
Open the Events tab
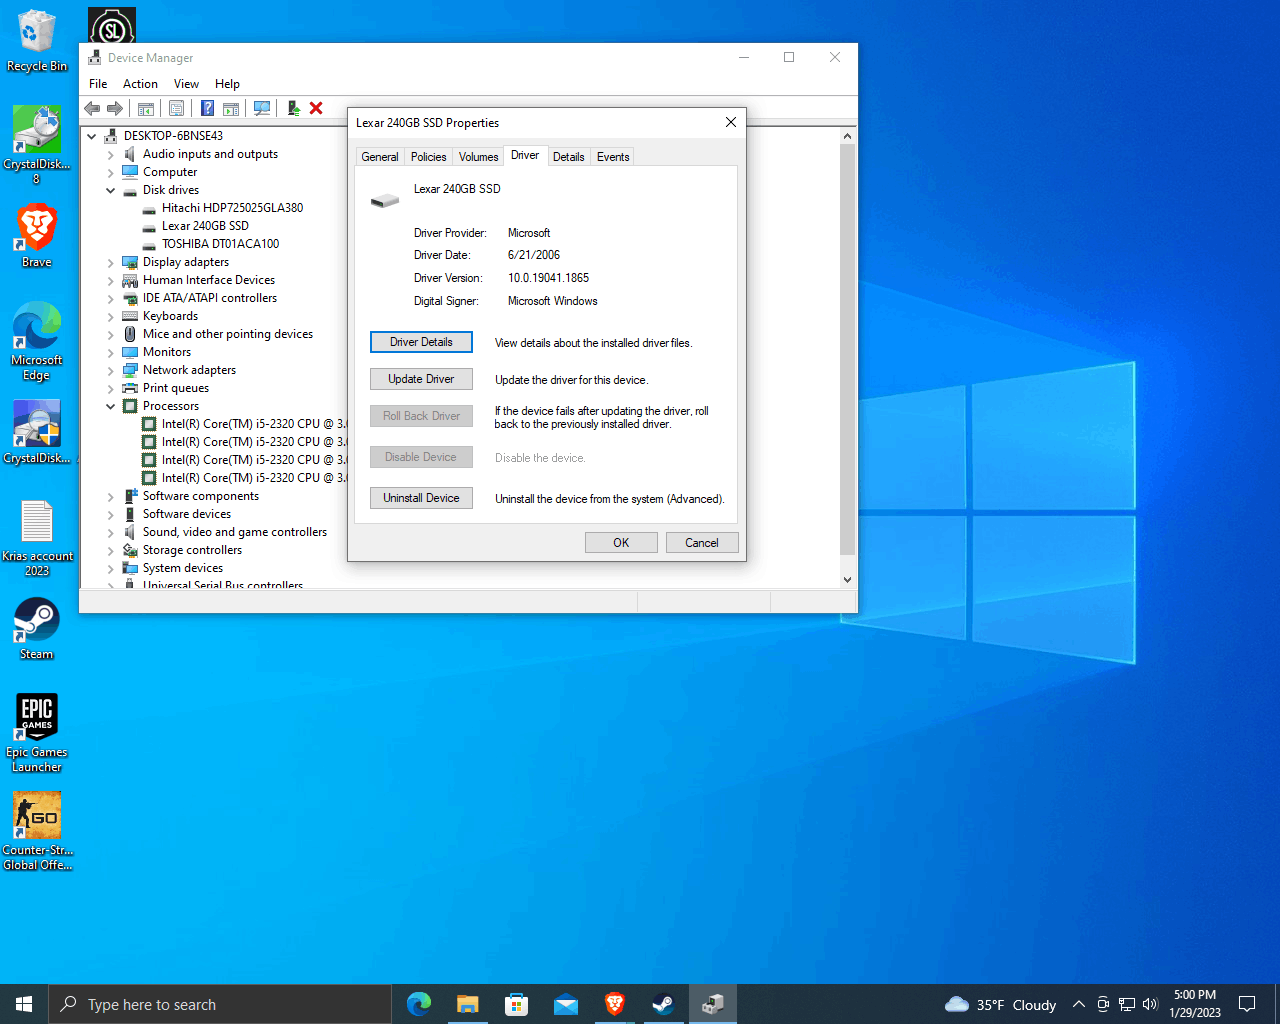coord(613,157)
